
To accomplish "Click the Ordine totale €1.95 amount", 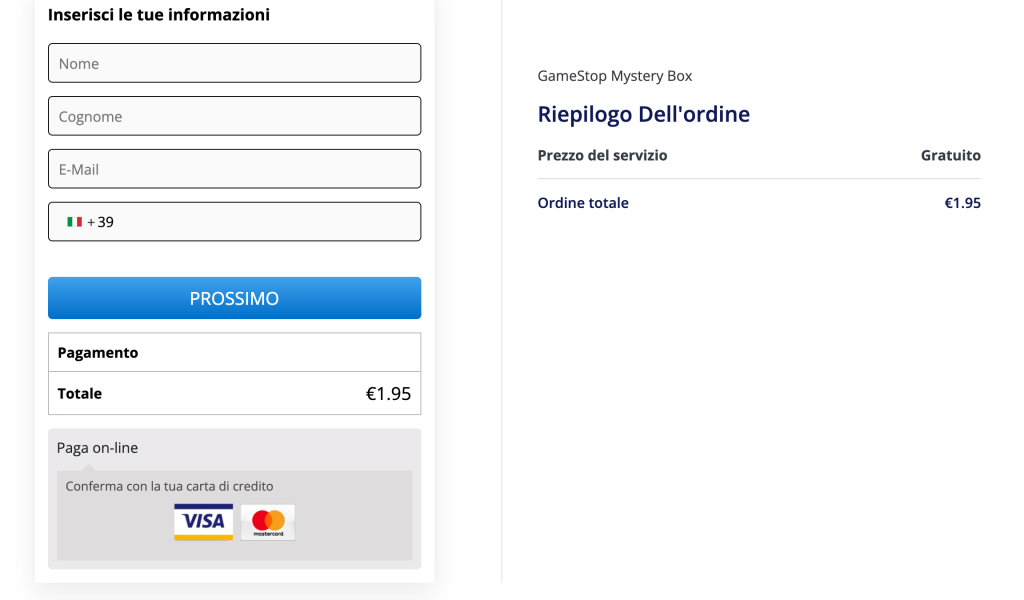I will 963,202.
